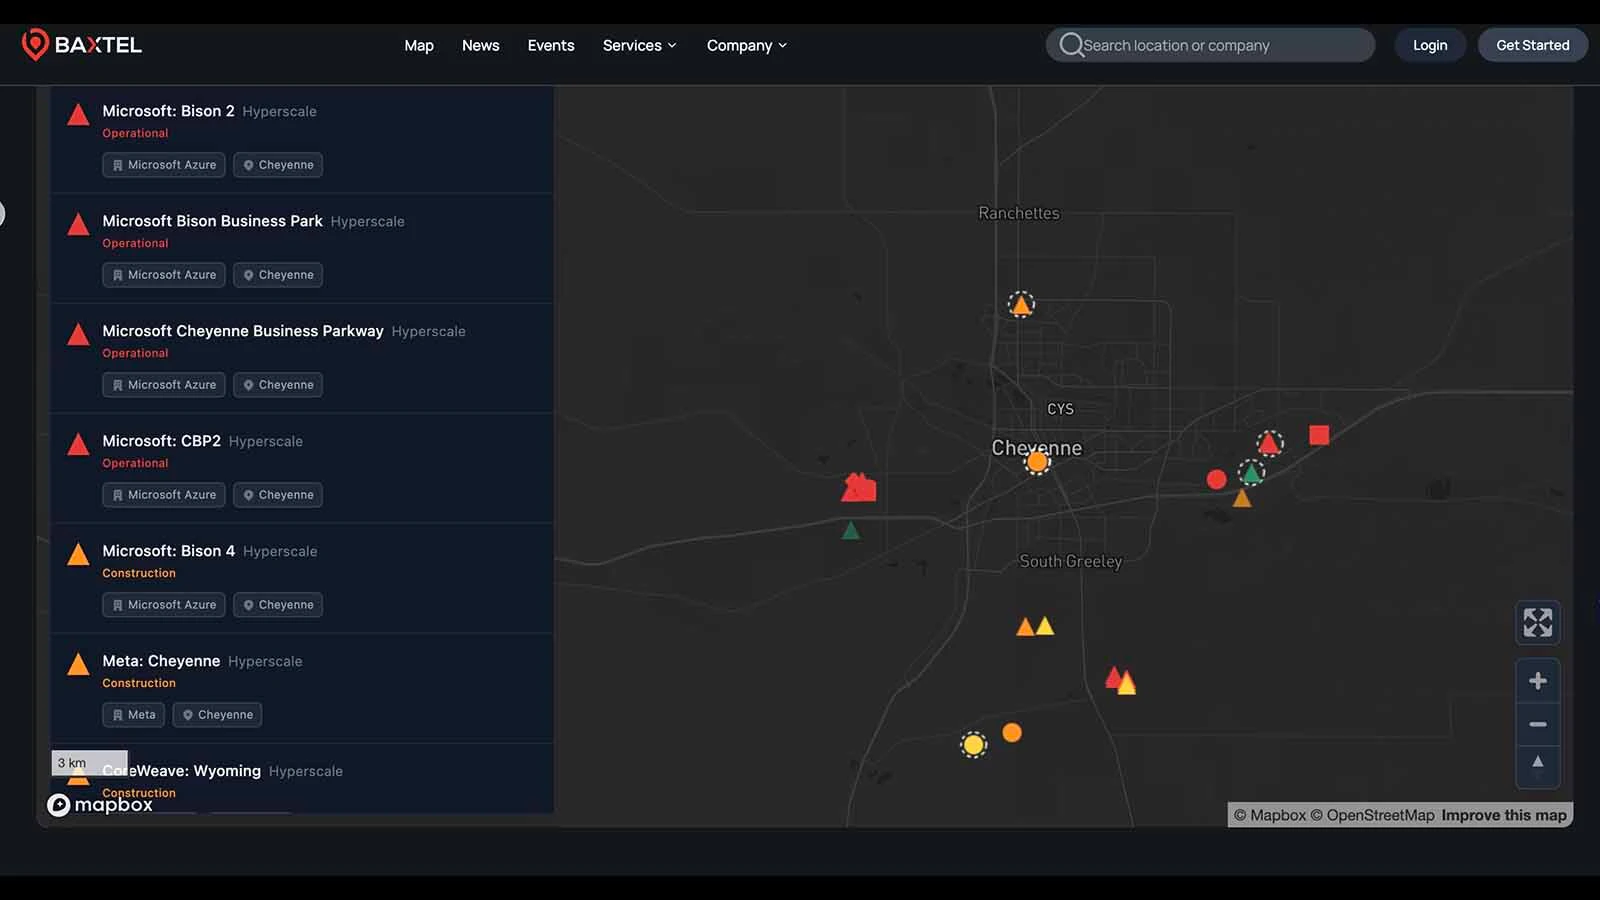Click the Login button
Viewport: 1600px width, 900px height.
[x=1429, y=44]
